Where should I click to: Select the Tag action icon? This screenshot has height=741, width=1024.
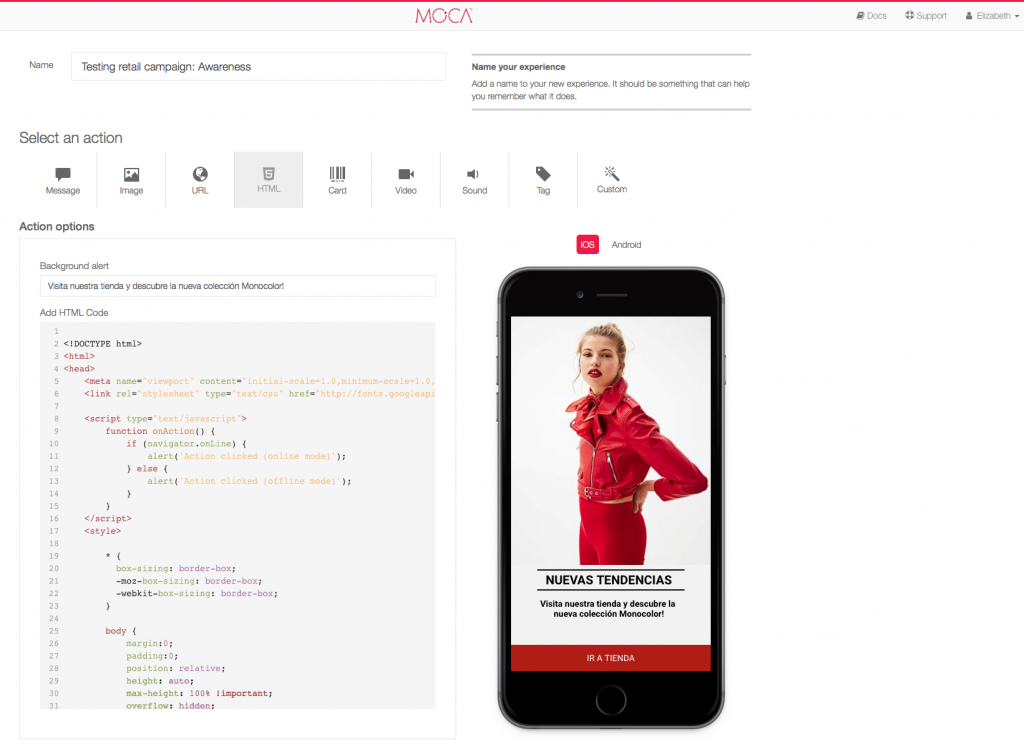click(x=543, y=180)
